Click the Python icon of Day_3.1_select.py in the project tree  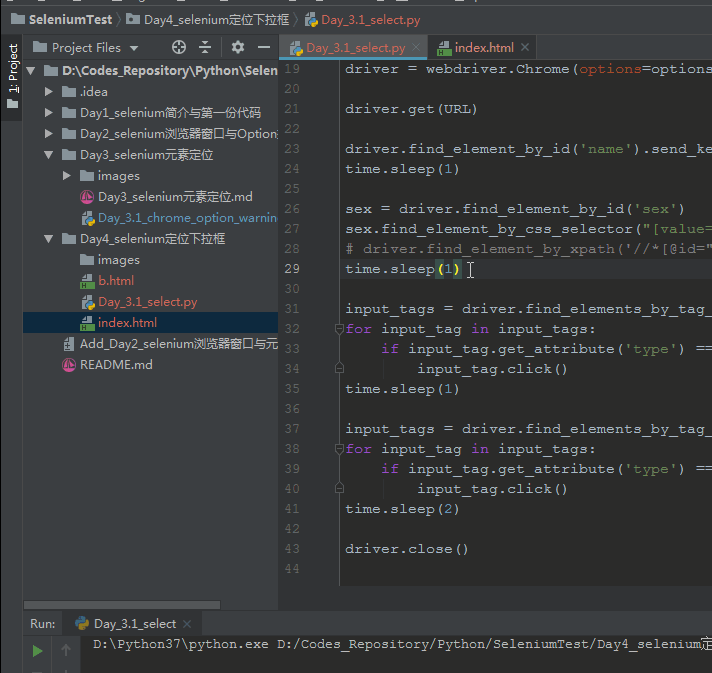(87, 302)
